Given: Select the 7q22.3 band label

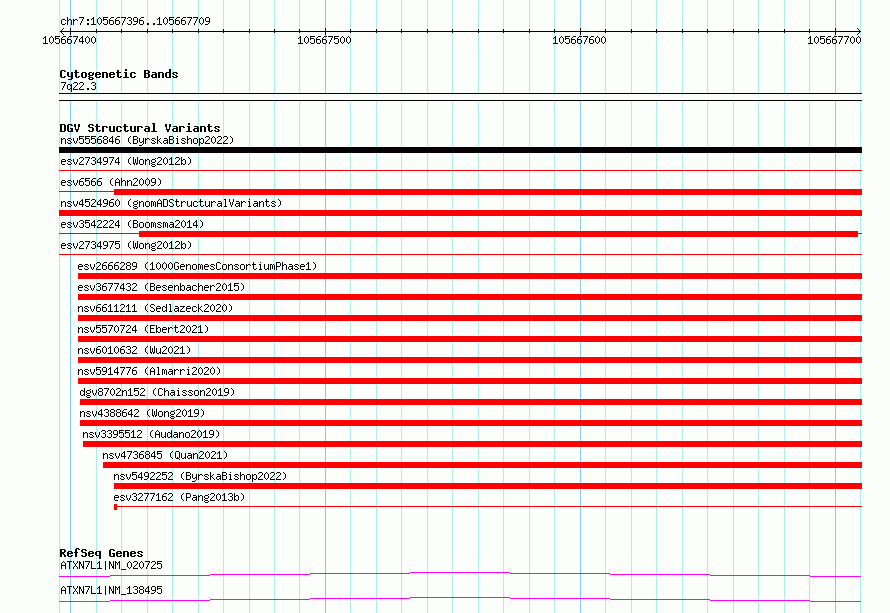Looking at the screenshot, I should [x=78, y=86].
